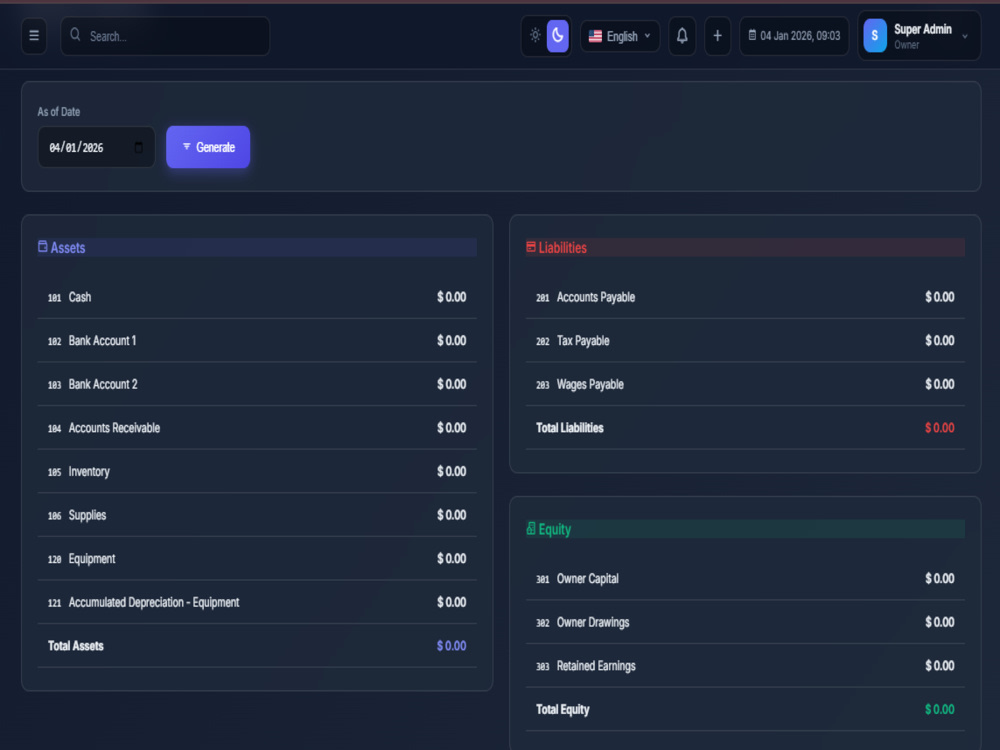Screen dimensions: 1000x750
Task: Select the Liabilities heading
Action: pos(562,247)
